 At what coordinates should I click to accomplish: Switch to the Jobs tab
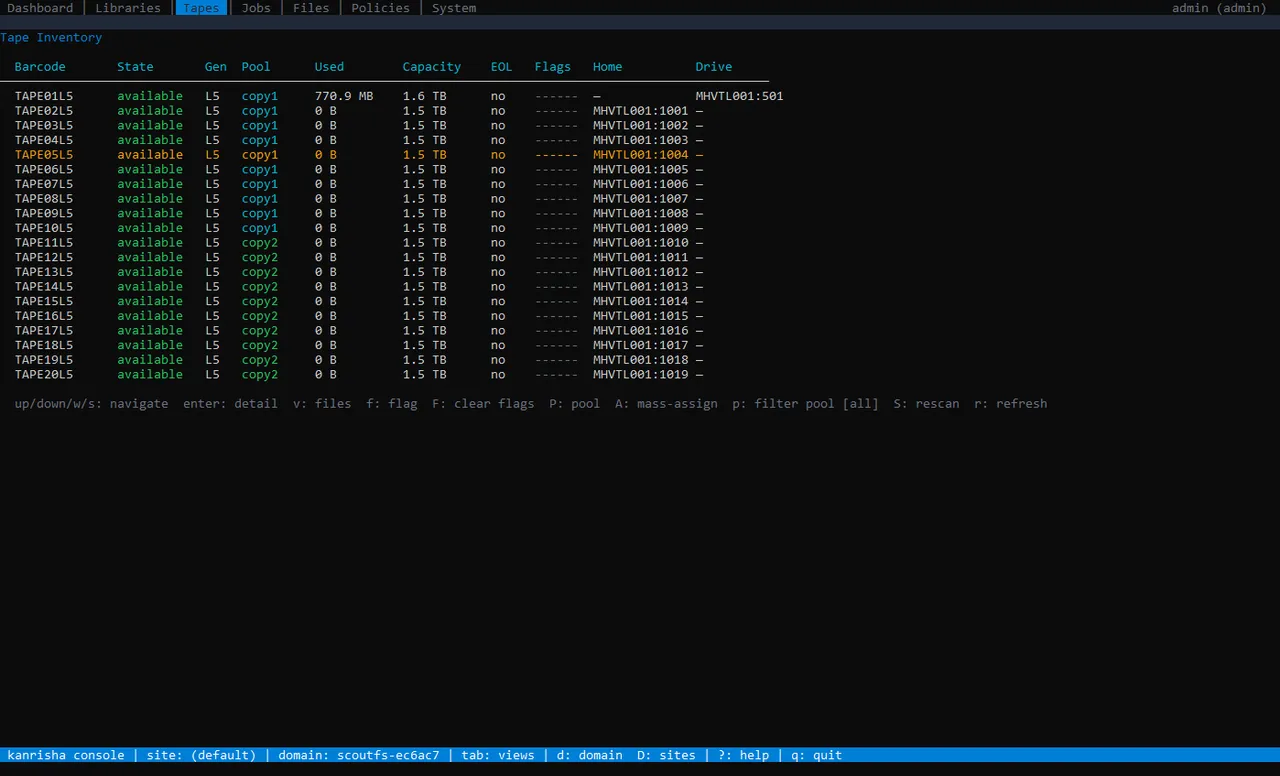(x=255, y=8)
